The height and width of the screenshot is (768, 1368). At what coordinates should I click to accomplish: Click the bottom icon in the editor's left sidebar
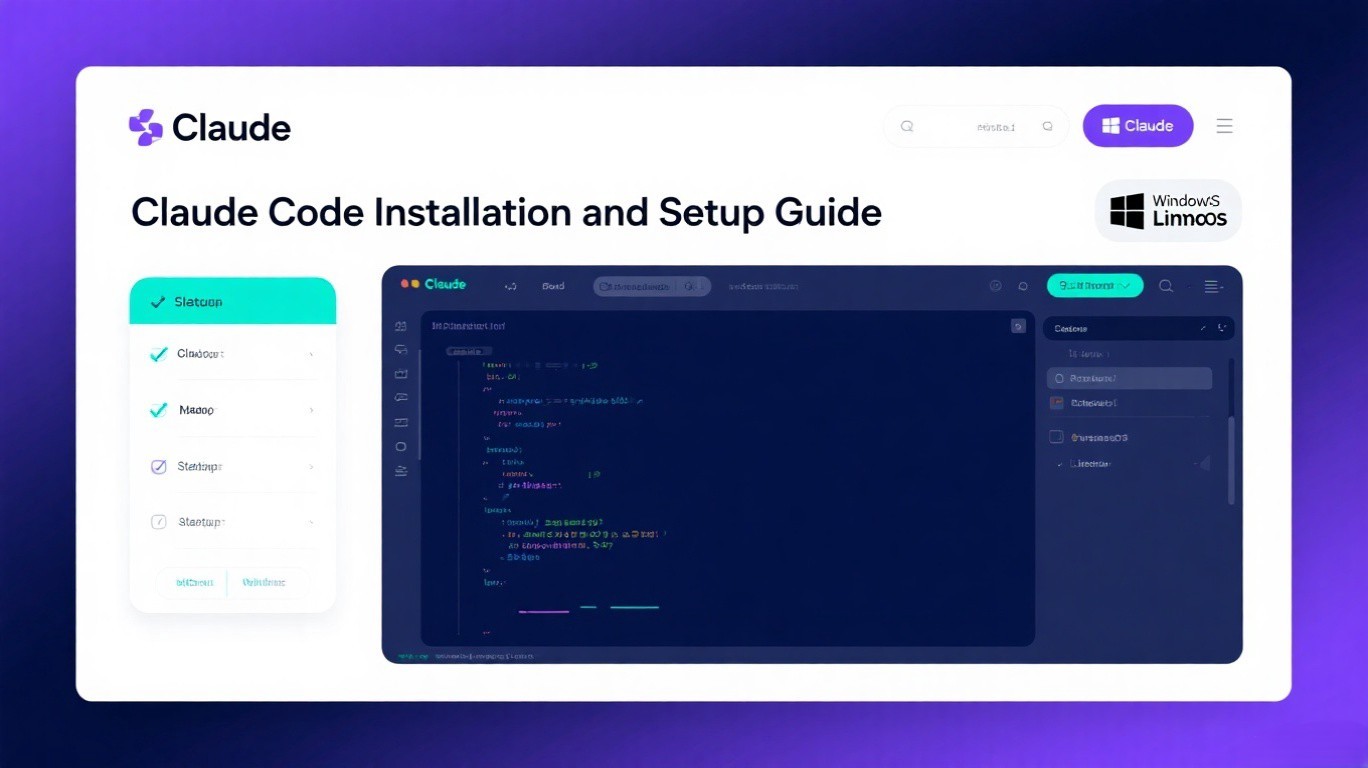[x=401, y=471]
